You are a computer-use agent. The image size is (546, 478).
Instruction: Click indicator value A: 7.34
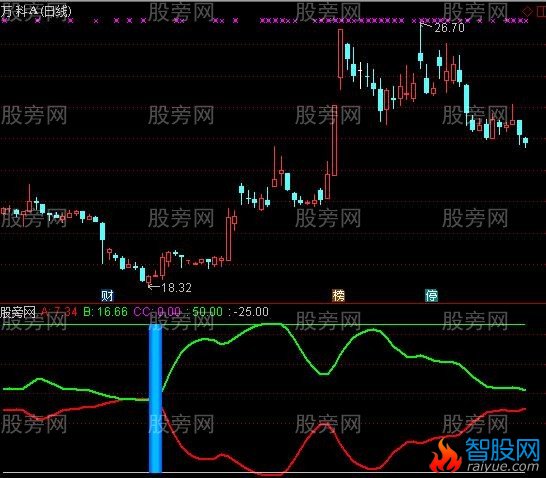pos(59,312)
